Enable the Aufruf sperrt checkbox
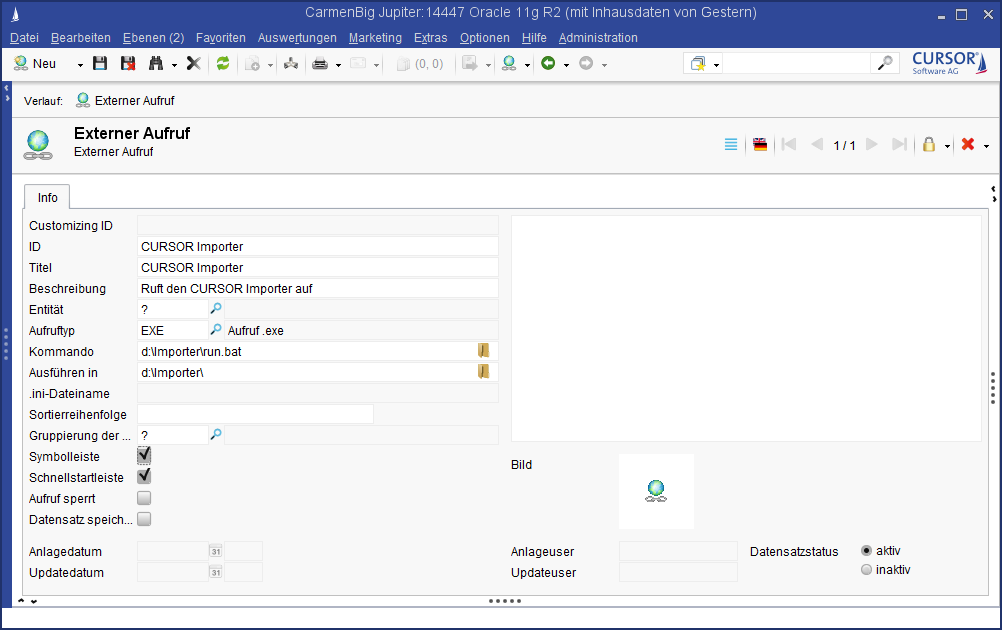 144,498
